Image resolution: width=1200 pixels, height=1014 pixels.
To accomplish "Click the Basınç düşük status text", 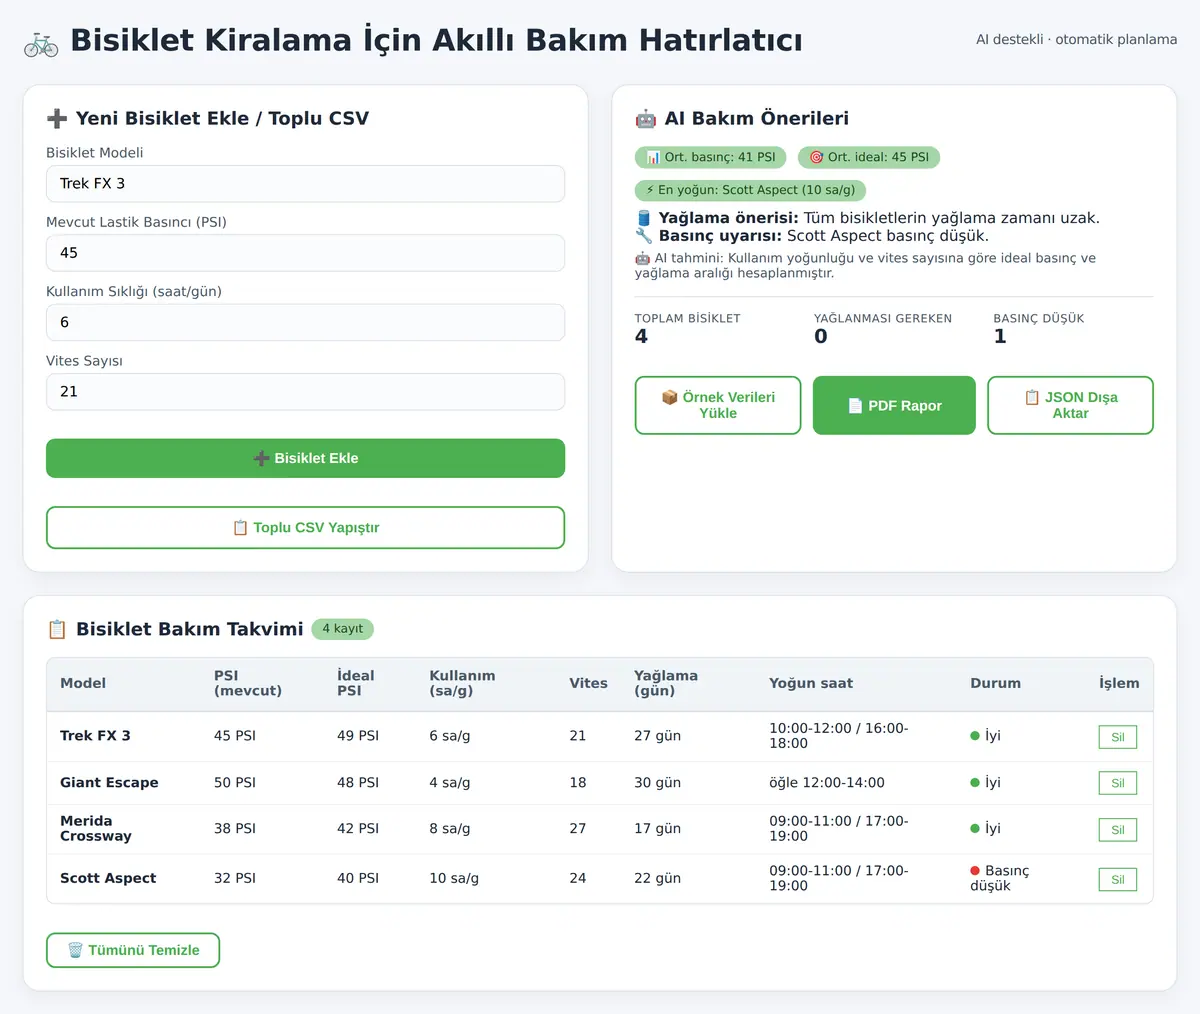I will coord(1000,879).
